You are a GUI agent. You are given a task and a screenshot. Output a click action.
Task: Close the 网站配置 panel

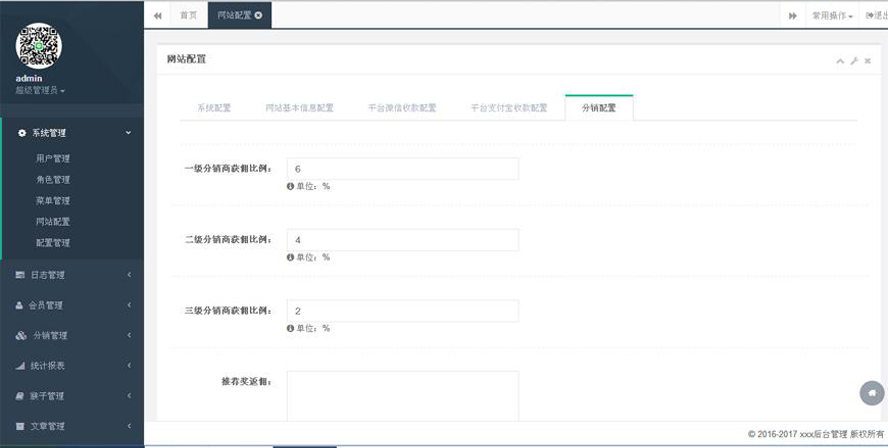tap(868, 61)
